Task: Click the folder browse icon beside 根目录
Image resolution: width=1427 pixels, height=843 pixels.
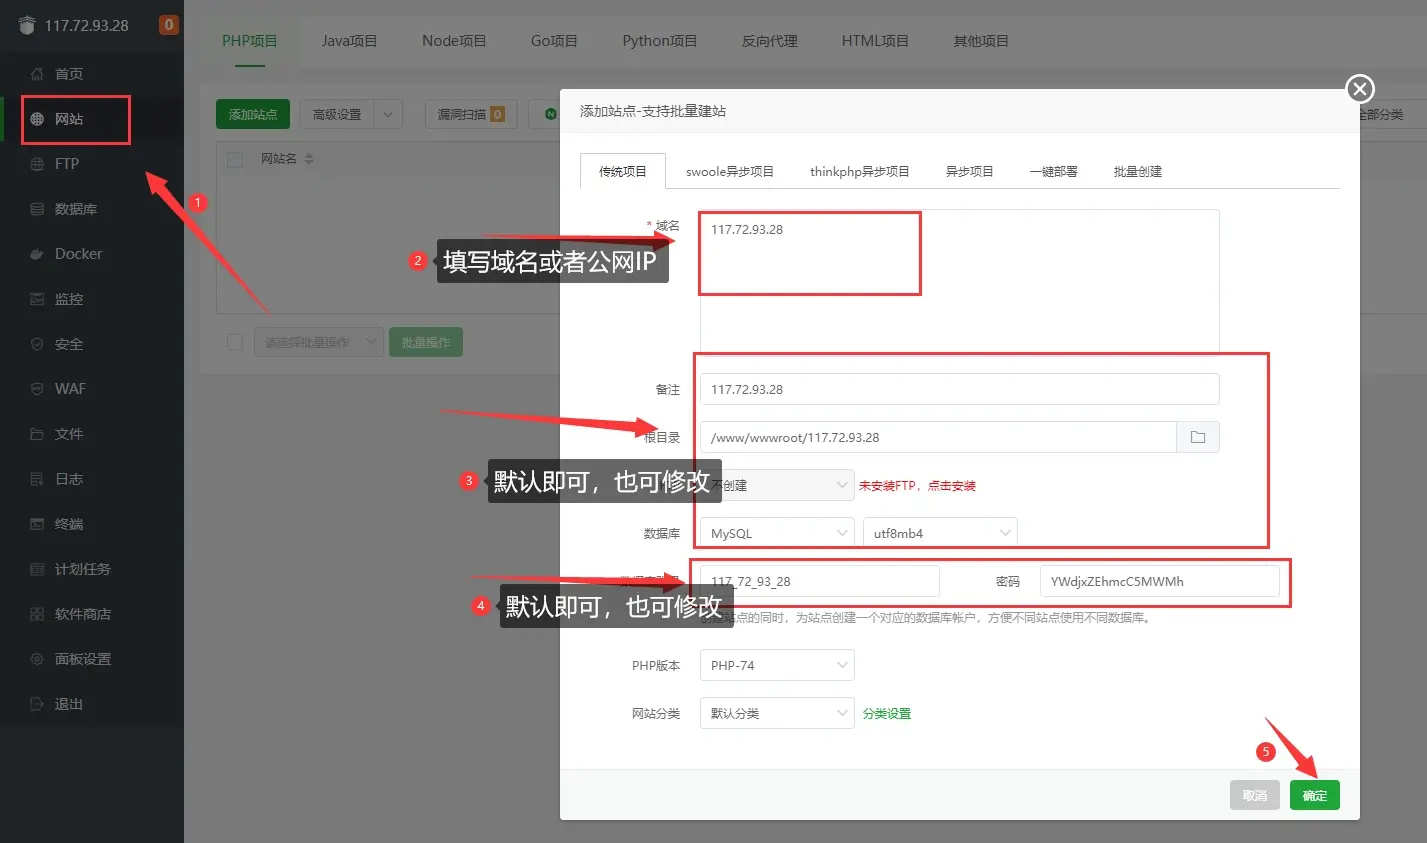Action: (1197, 437)
